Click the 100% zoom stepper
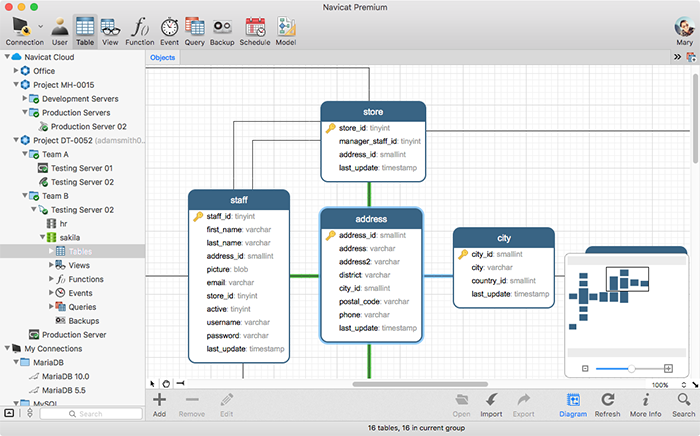Screen dimensions: 700x436 click(x=683, y=385)
